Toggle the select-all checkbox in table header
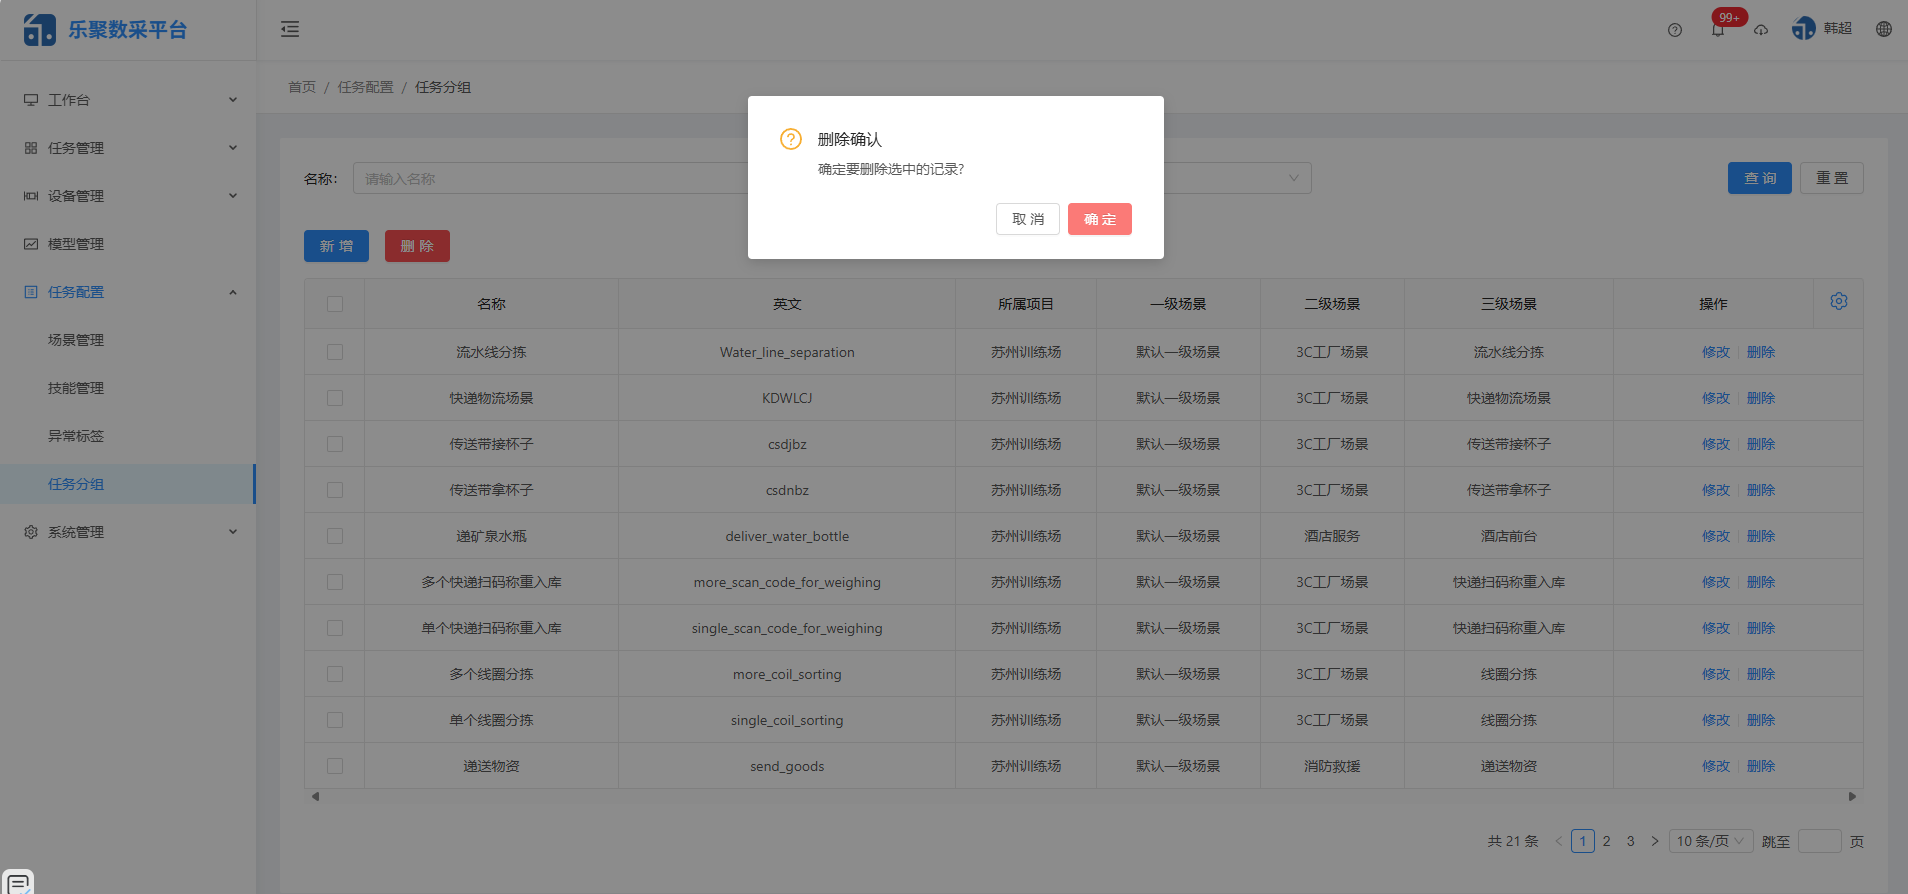Viewport: 1908px width, 894px height. click(x=335, y=304)
